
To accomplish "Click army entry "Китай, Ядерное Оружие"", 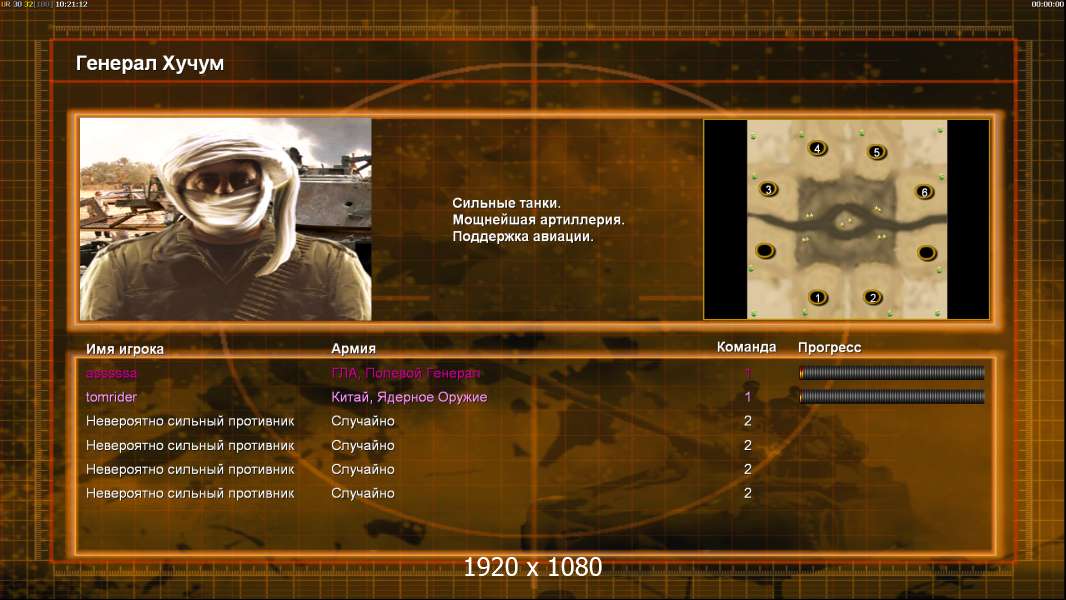I will 409,397.
